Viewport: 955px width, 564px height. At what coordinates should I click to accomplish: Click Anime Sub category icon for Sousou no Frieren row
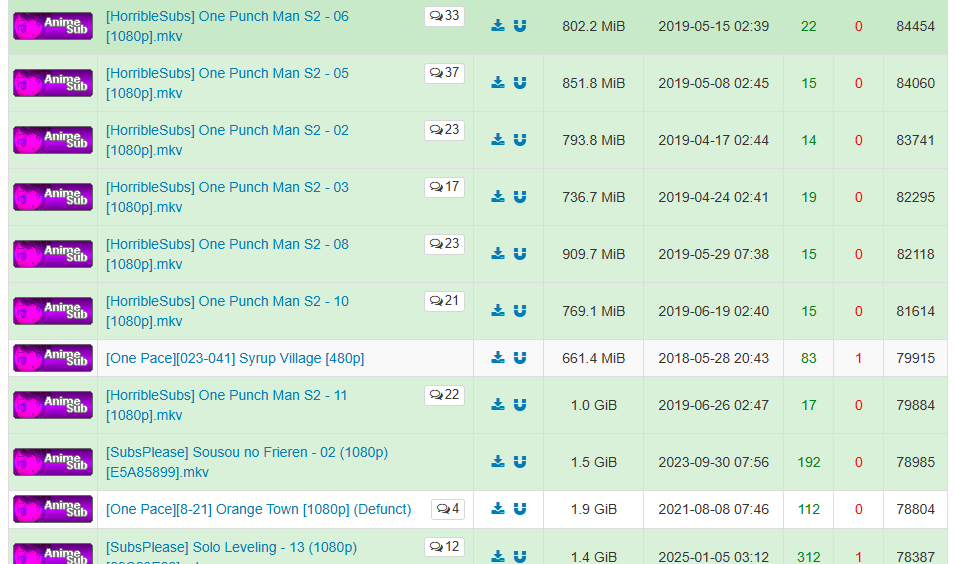click(x=53, y=462)
